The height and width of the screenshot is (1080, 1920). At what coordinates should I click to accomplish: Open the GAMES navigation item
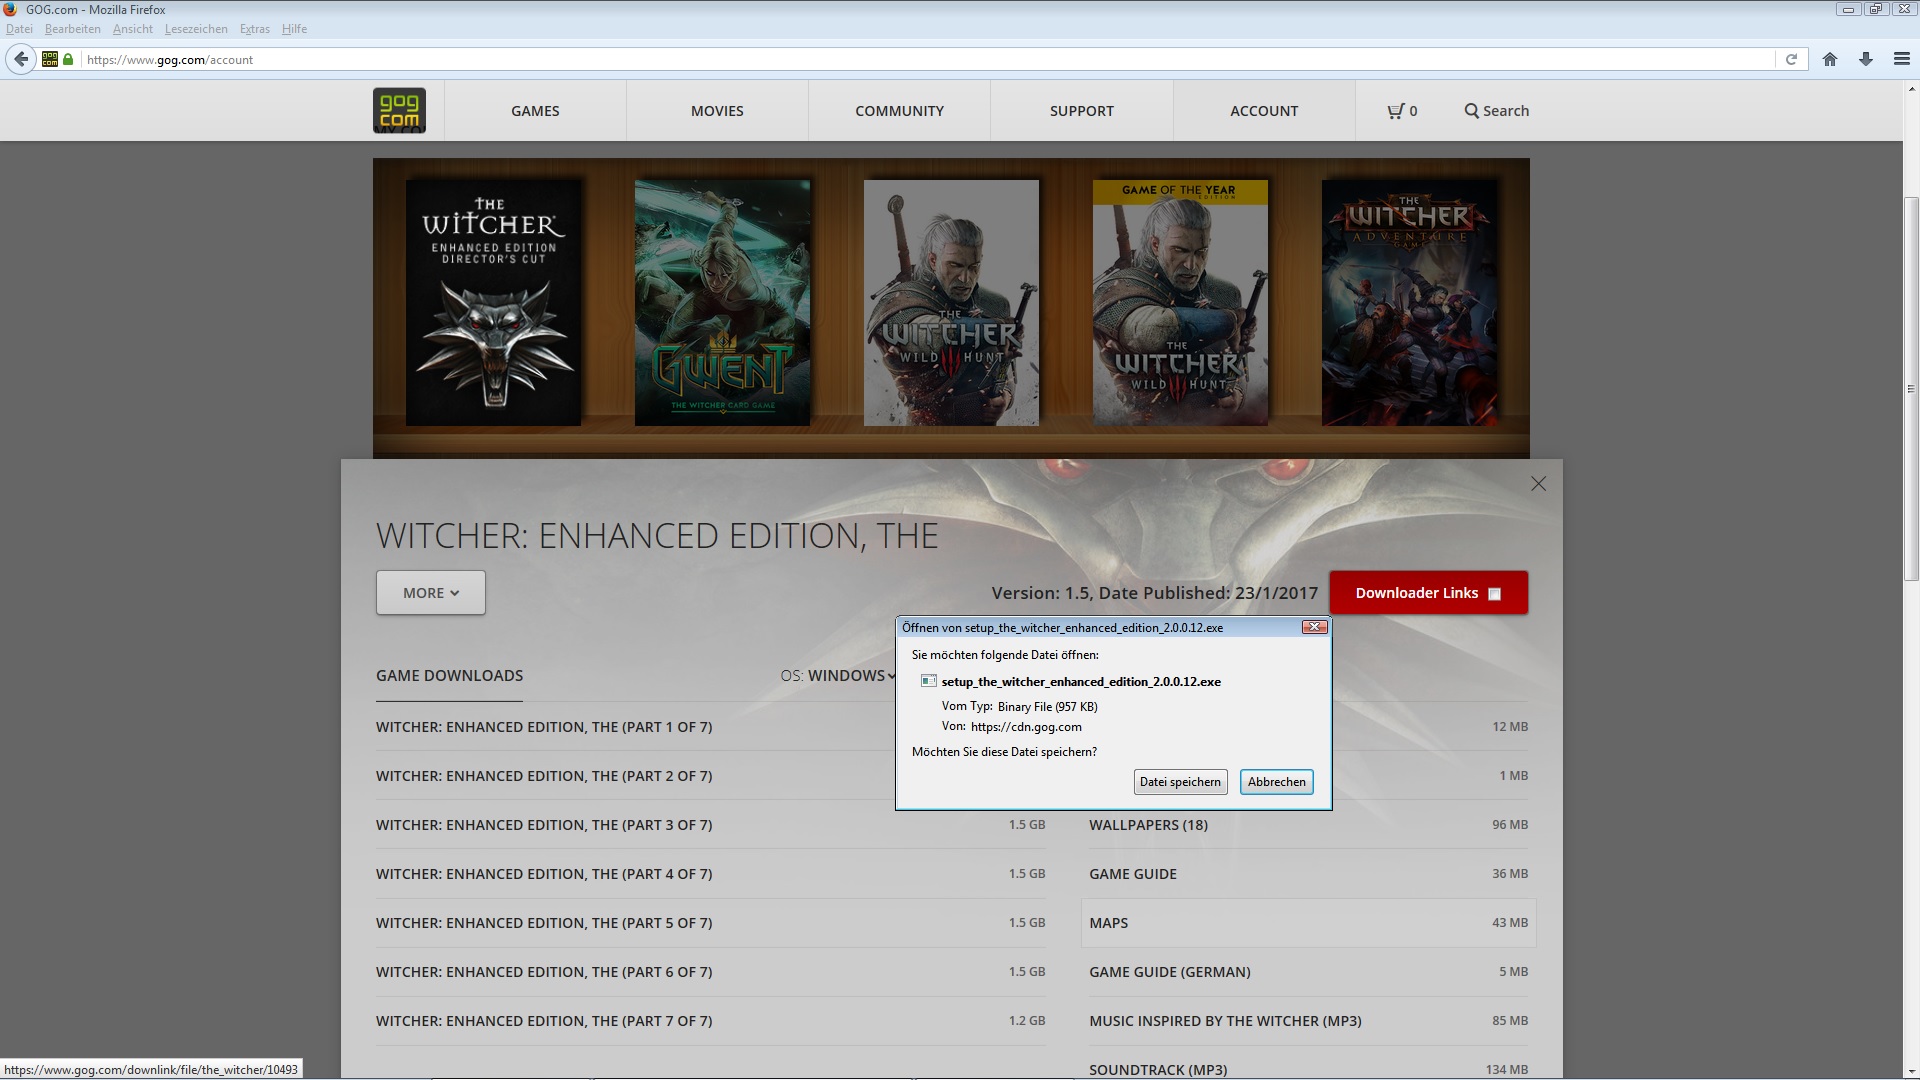tap(535, 111)
